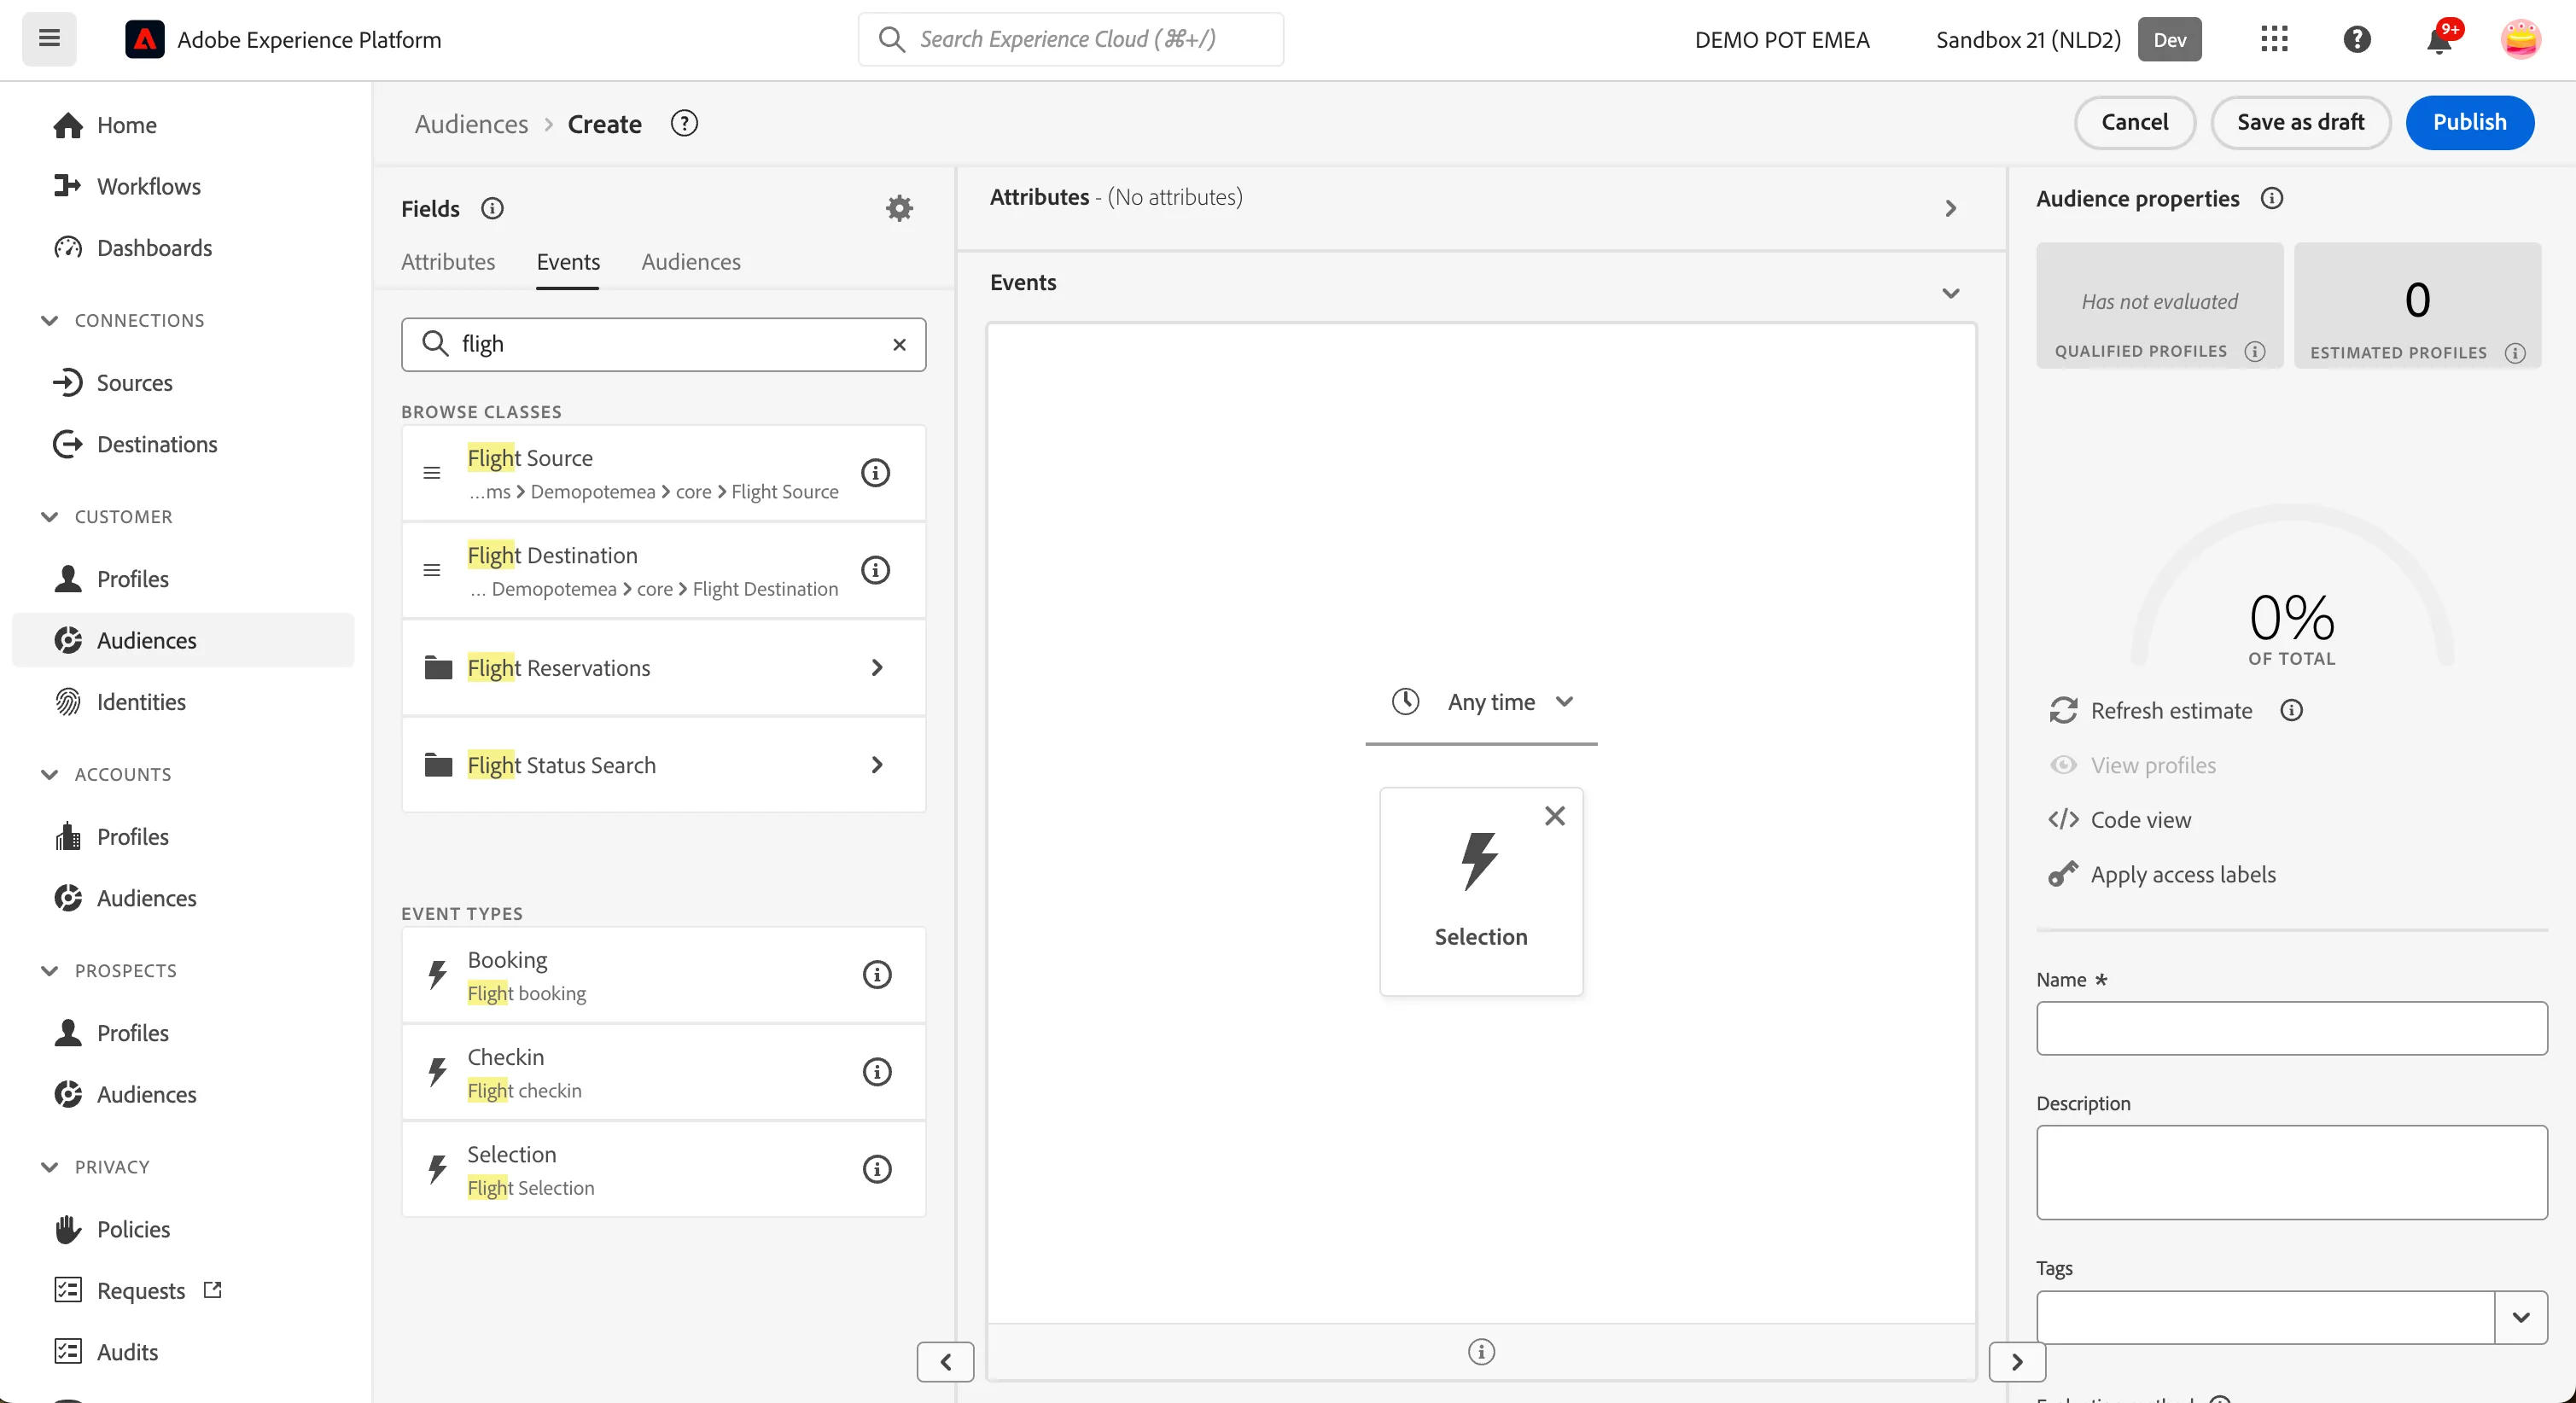Clear the fligh search text

tap(899, 344)
